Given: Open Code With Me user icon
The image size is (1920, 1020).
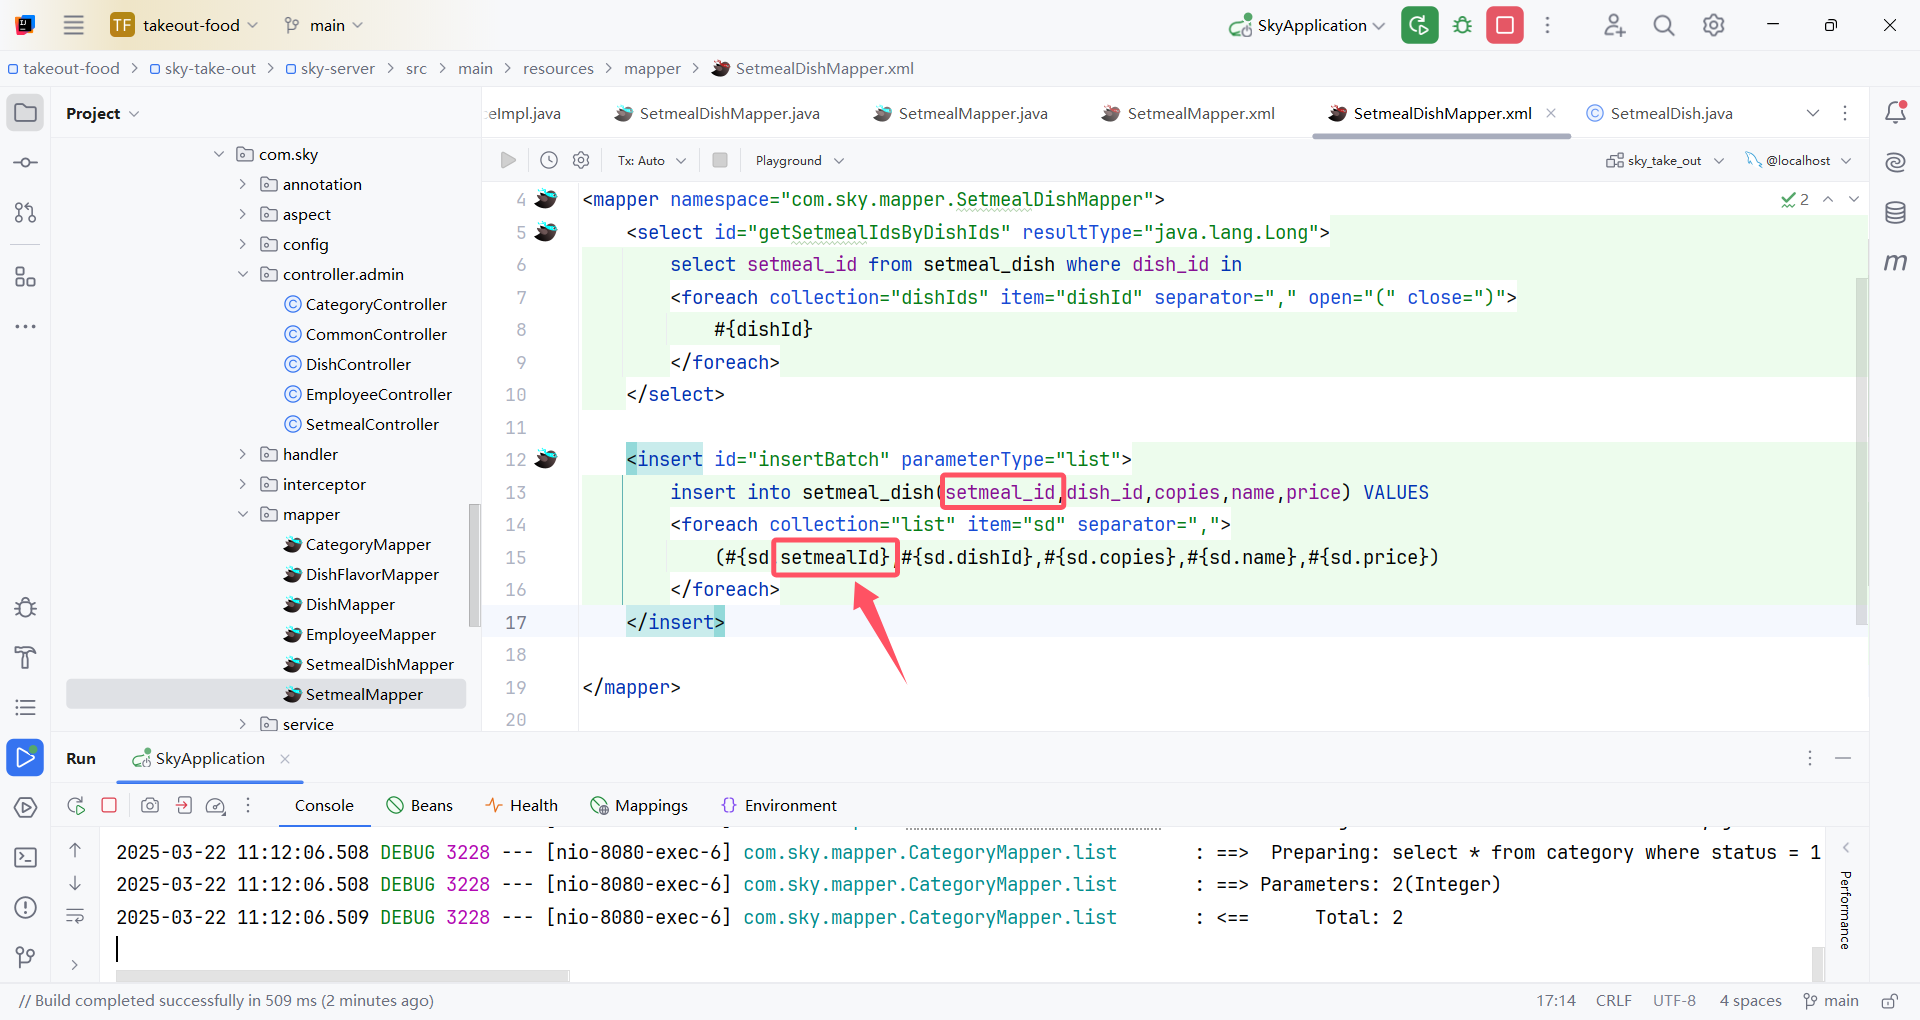Looking at the screenshot, I should click(1614, 25).
